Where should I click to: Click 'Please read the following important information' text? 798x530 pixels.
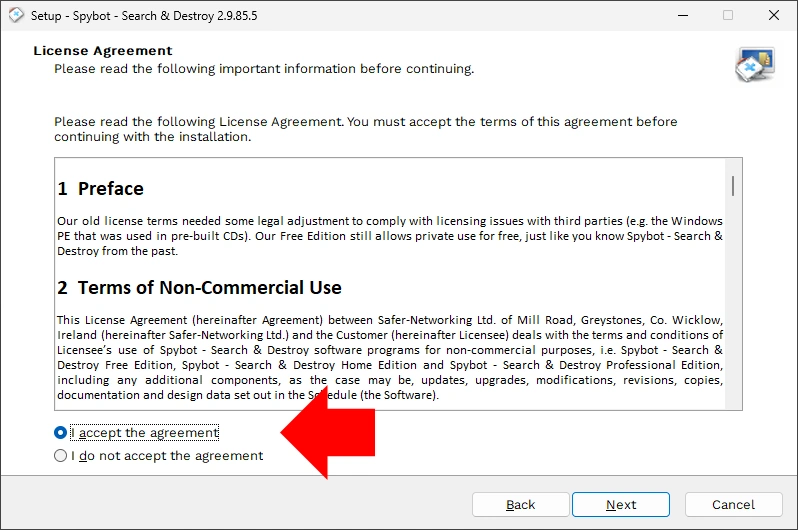264,69
